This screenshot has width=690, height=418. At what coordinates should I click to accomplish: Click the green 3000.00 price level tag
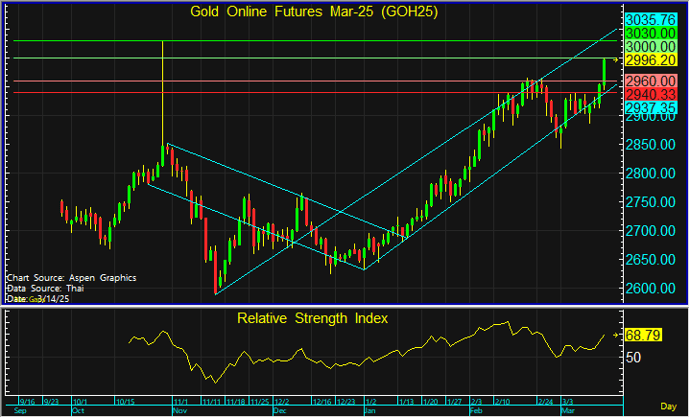[651, 47]
